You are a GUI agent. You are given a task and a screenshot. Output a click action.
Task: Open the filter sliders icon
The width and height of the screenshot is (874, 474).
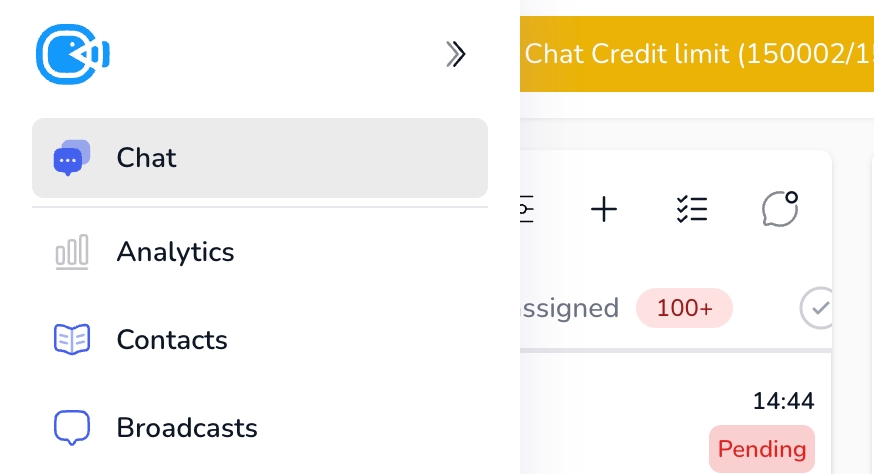pyautogui.click(x=527, y=209)
